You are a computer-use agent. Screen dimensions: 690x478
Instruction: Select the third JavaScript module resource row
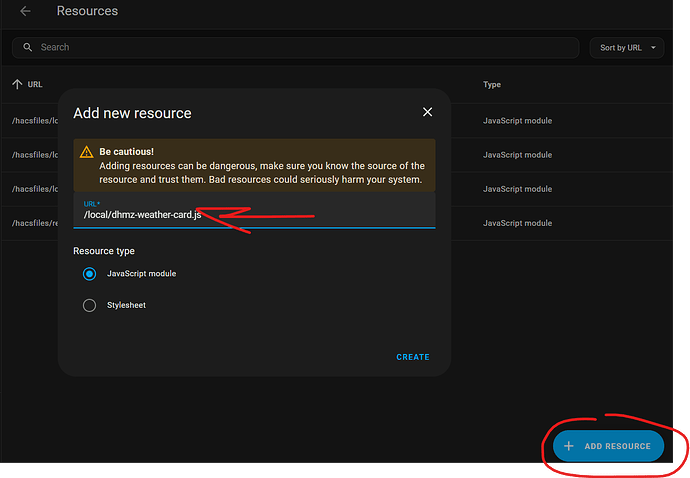point(517,189)
